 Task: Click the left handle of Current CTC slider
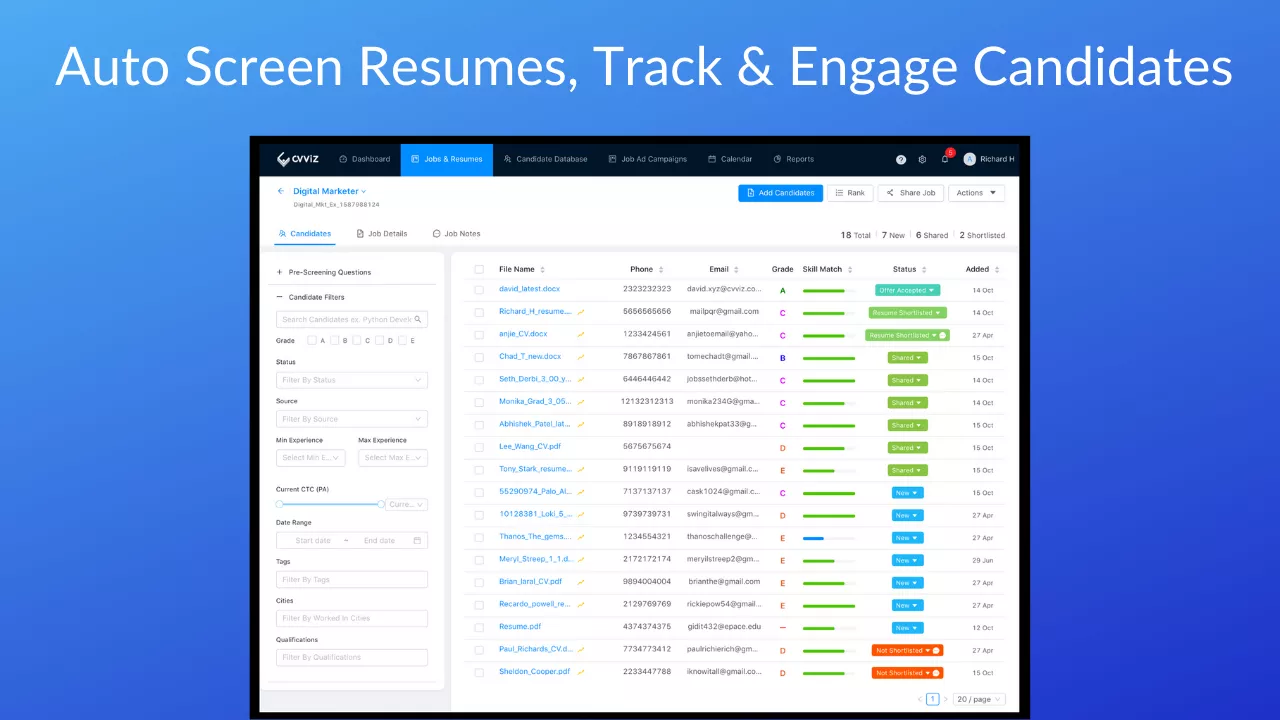click(x=280, y=504)
